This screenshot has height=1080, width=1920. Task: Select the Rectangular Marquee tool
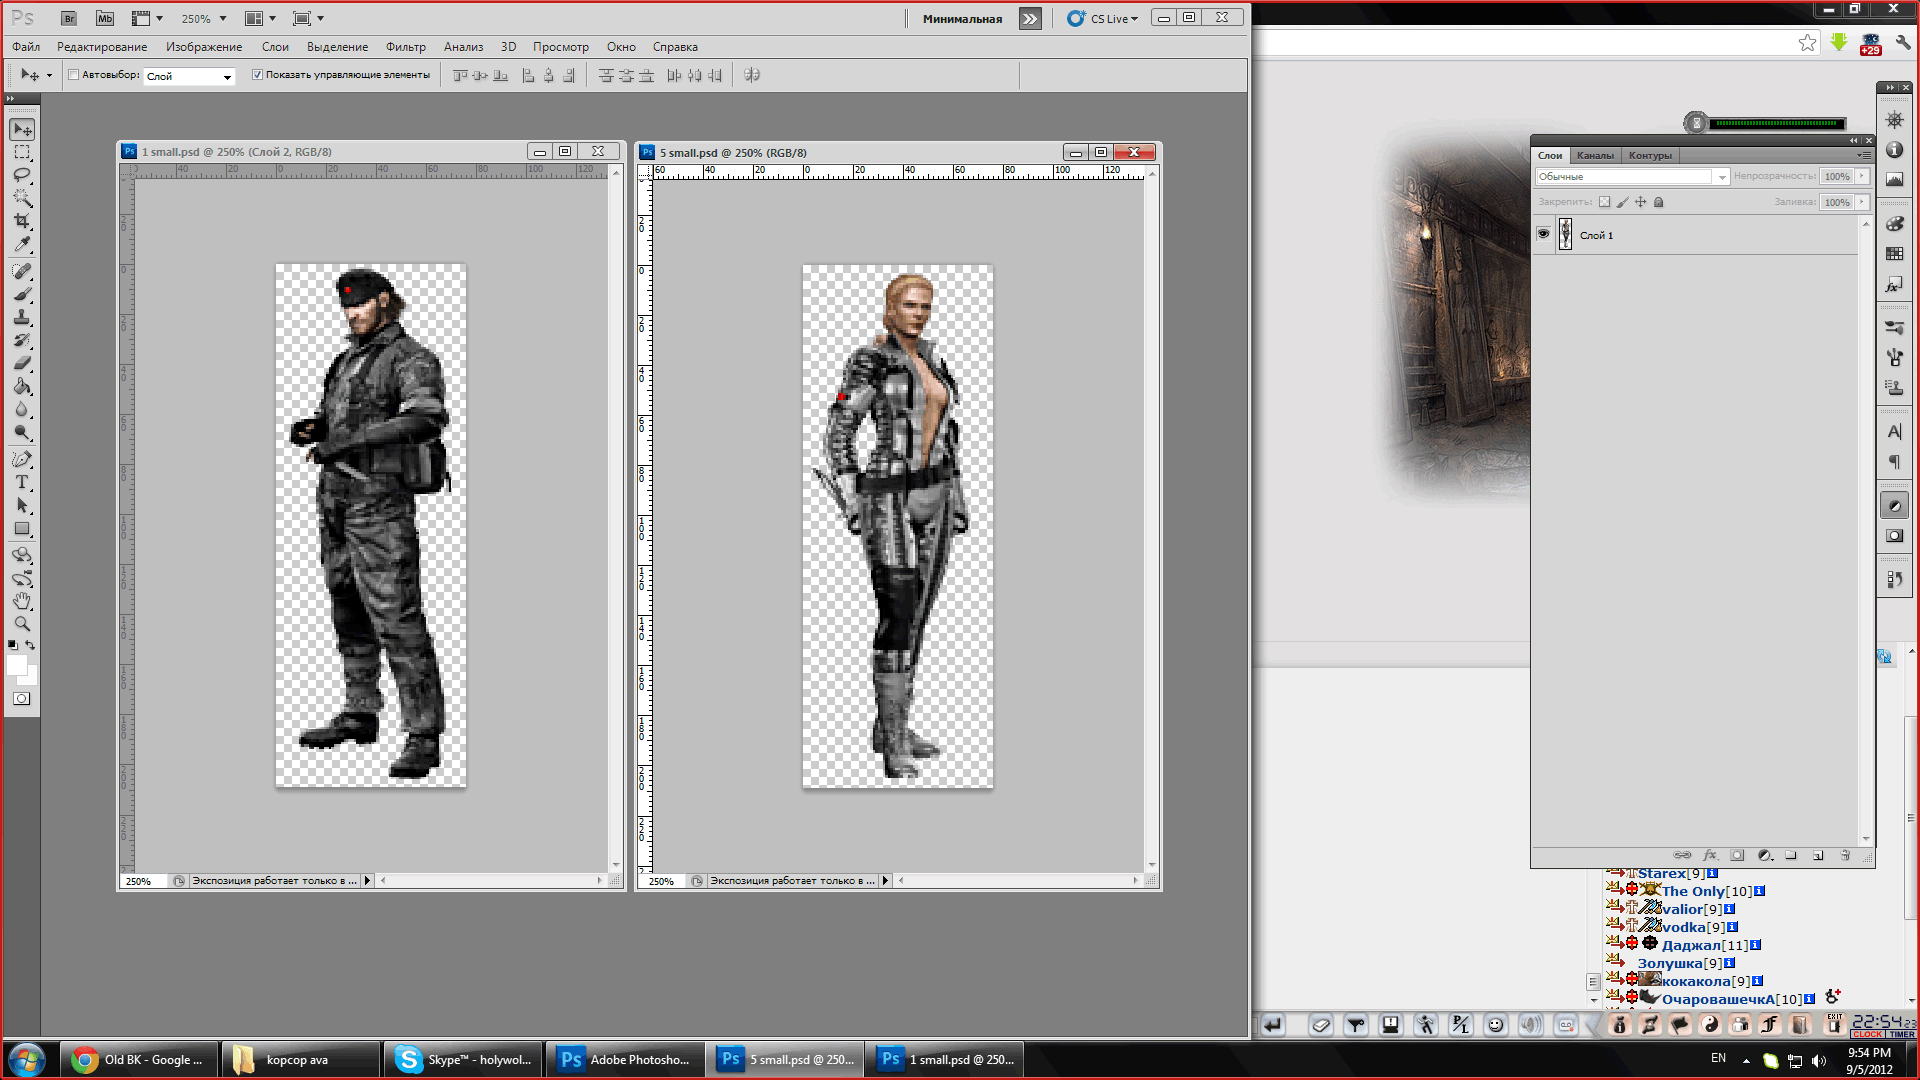point(22,153)
